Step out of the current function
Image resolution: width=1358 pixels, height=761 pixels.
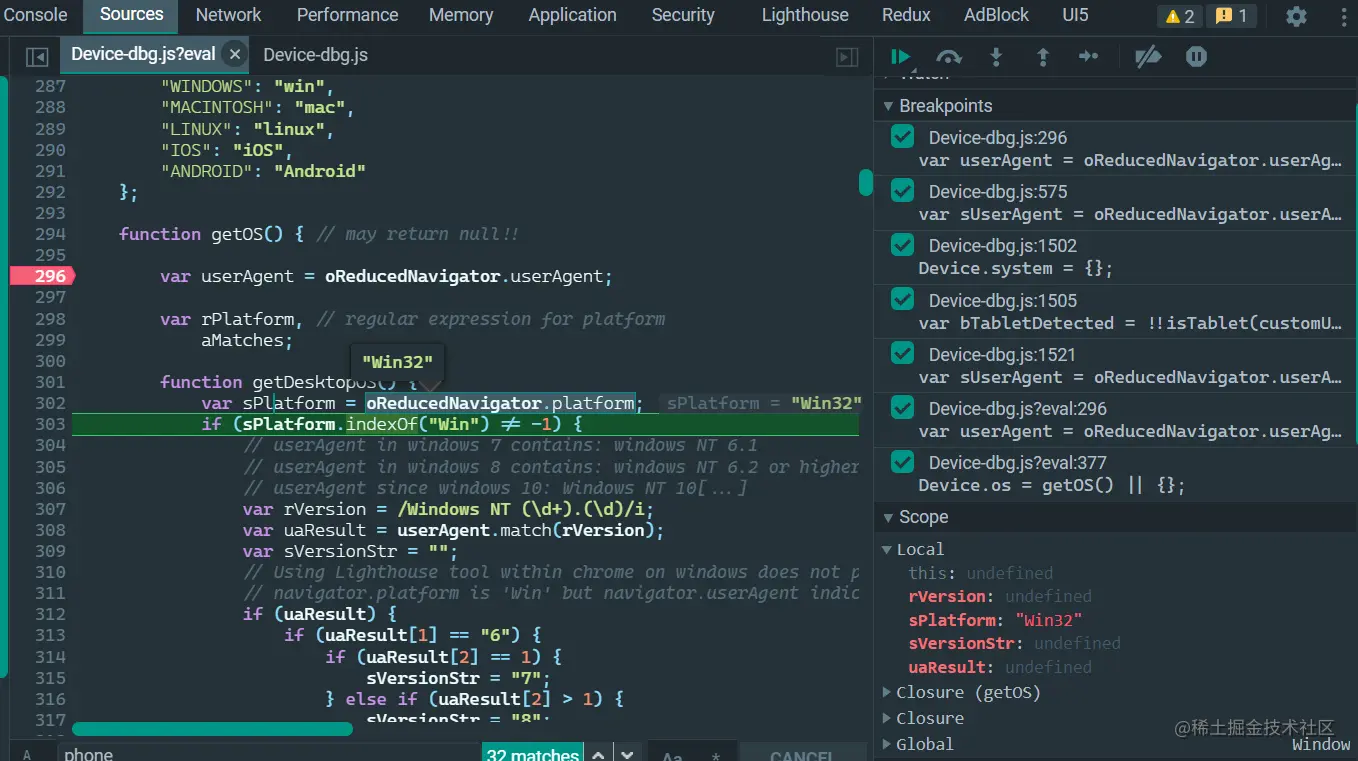[1042, 57]
